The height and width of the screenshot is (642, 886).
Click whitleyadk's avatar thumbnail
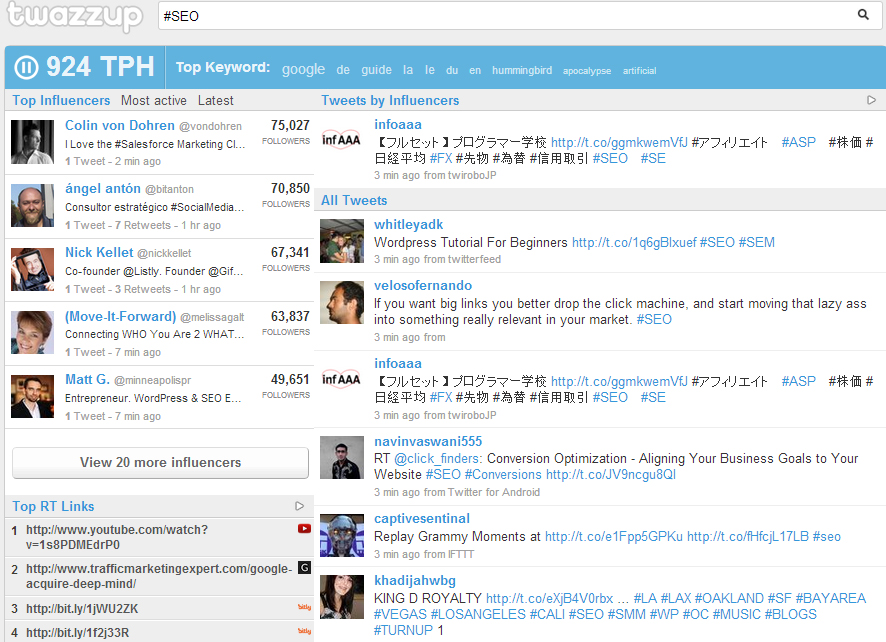point(342,241)
